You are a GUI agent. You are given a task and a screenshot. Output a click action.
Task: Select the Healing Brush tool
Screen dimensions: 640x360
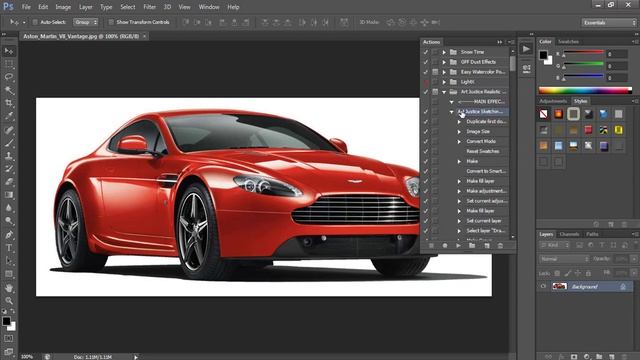[x=9, y=130]
